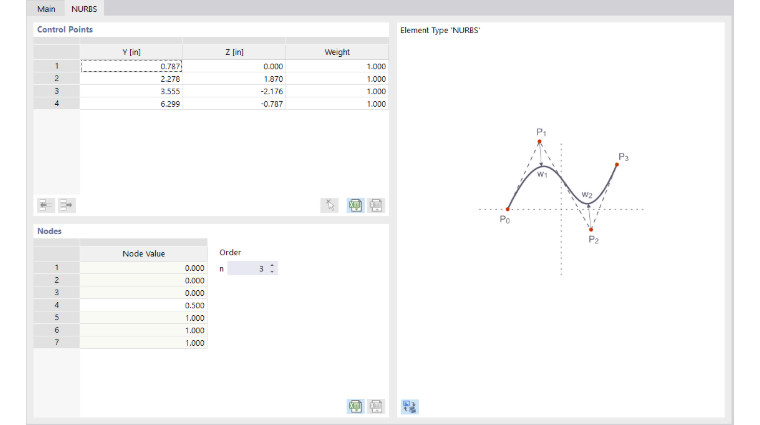Click the Y [in] column header
Viewport: 760px width, 425px height.
click(131, 52)
